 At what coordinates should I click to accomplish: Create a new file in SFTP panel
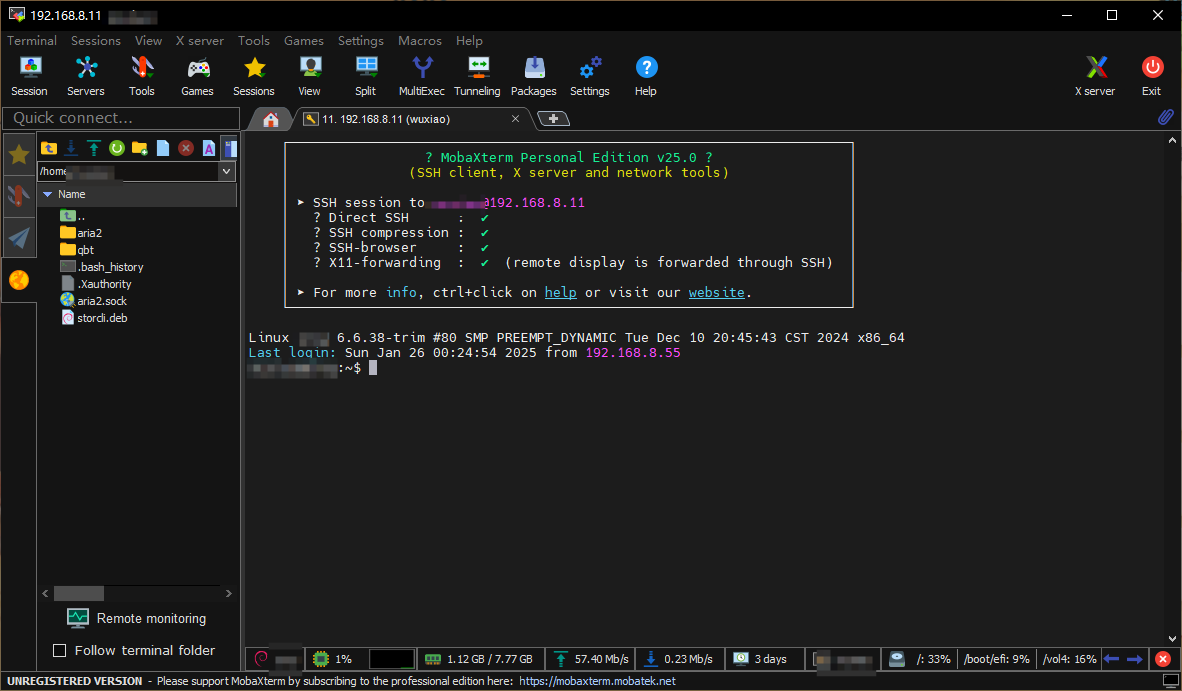tap(163, 148)
